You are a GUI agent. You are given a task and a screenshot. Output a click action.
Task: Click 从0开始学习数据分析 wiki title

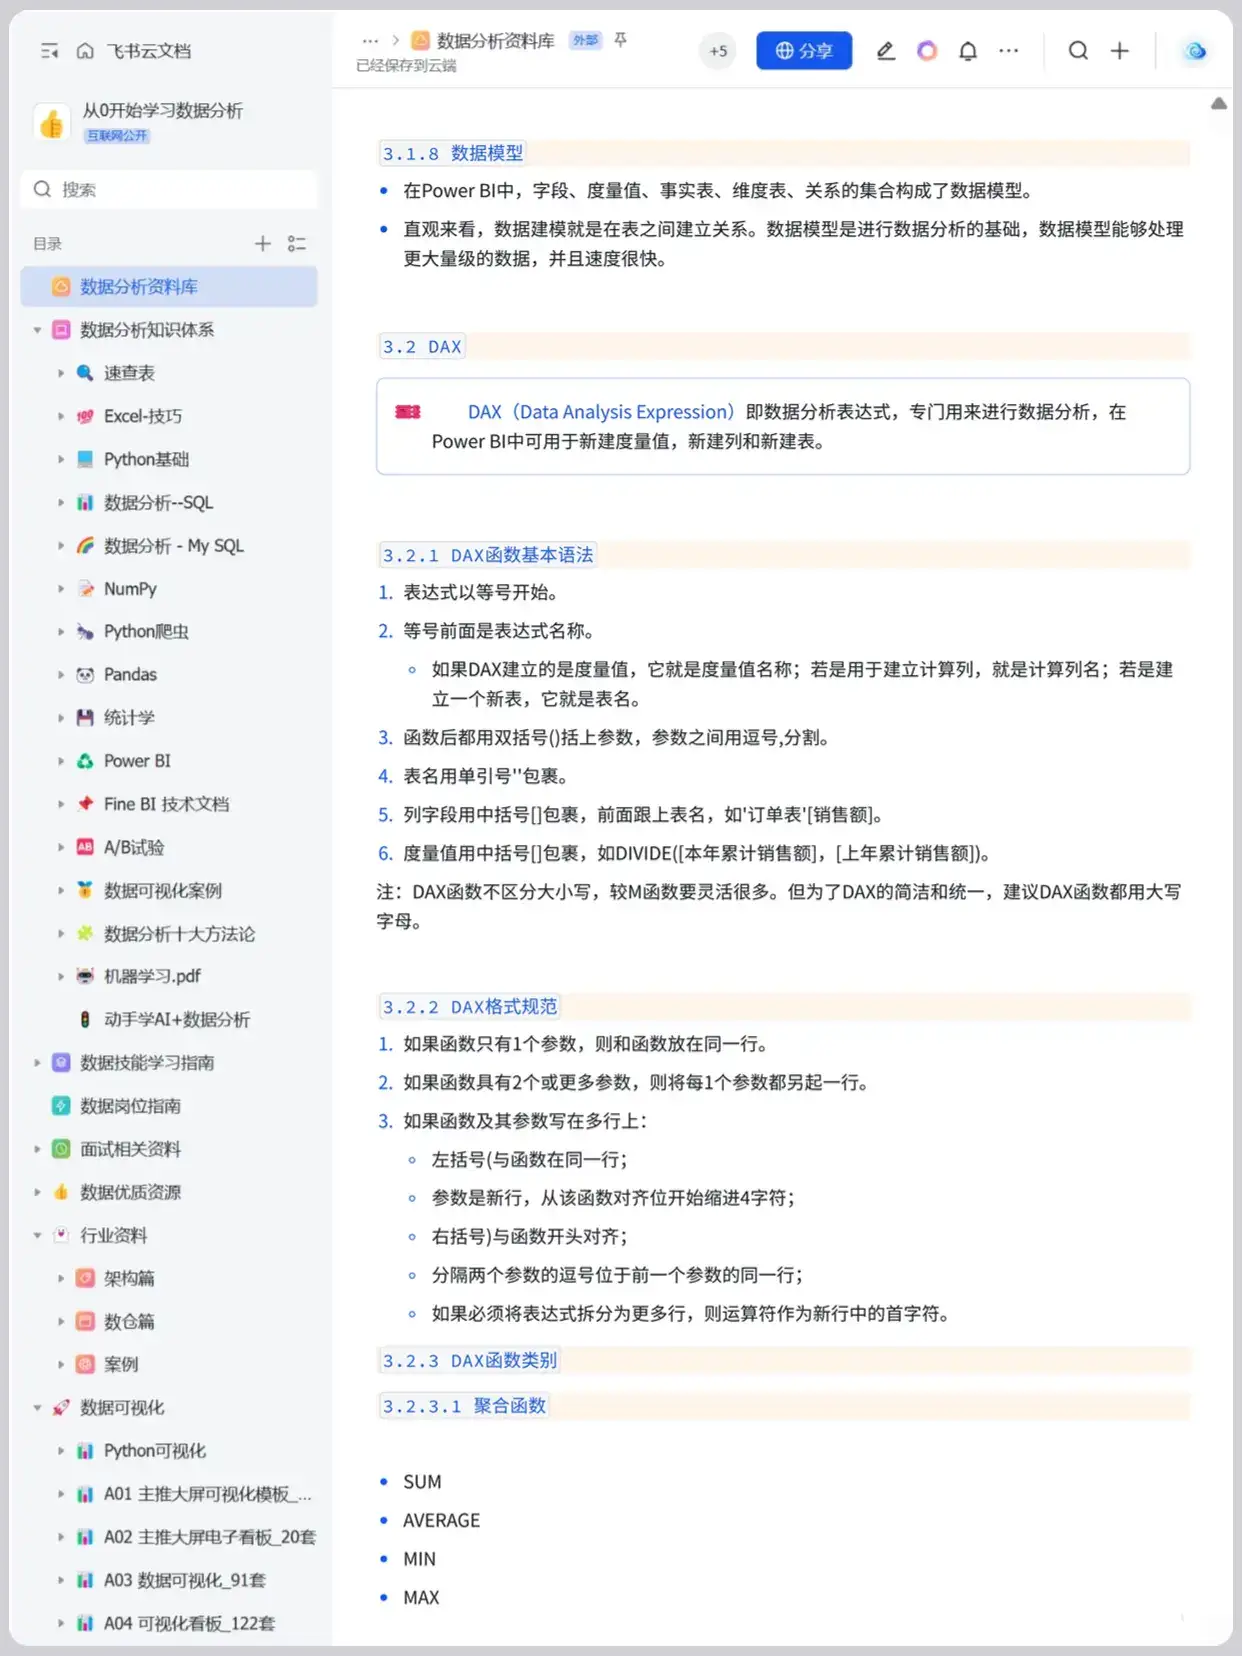coord(163,111)
